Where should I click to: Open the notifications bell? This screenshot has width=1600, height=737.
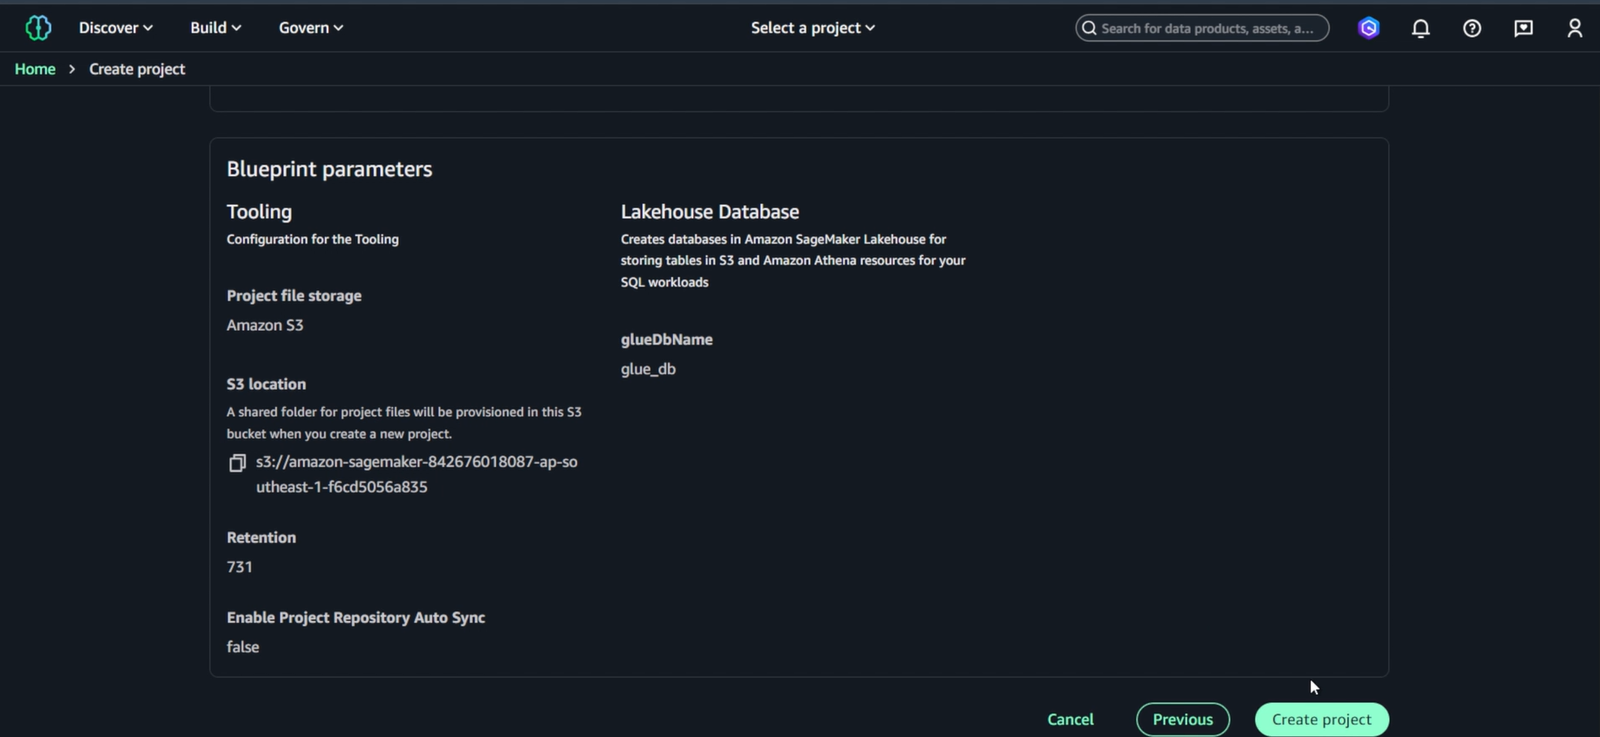pos(1420,28)
